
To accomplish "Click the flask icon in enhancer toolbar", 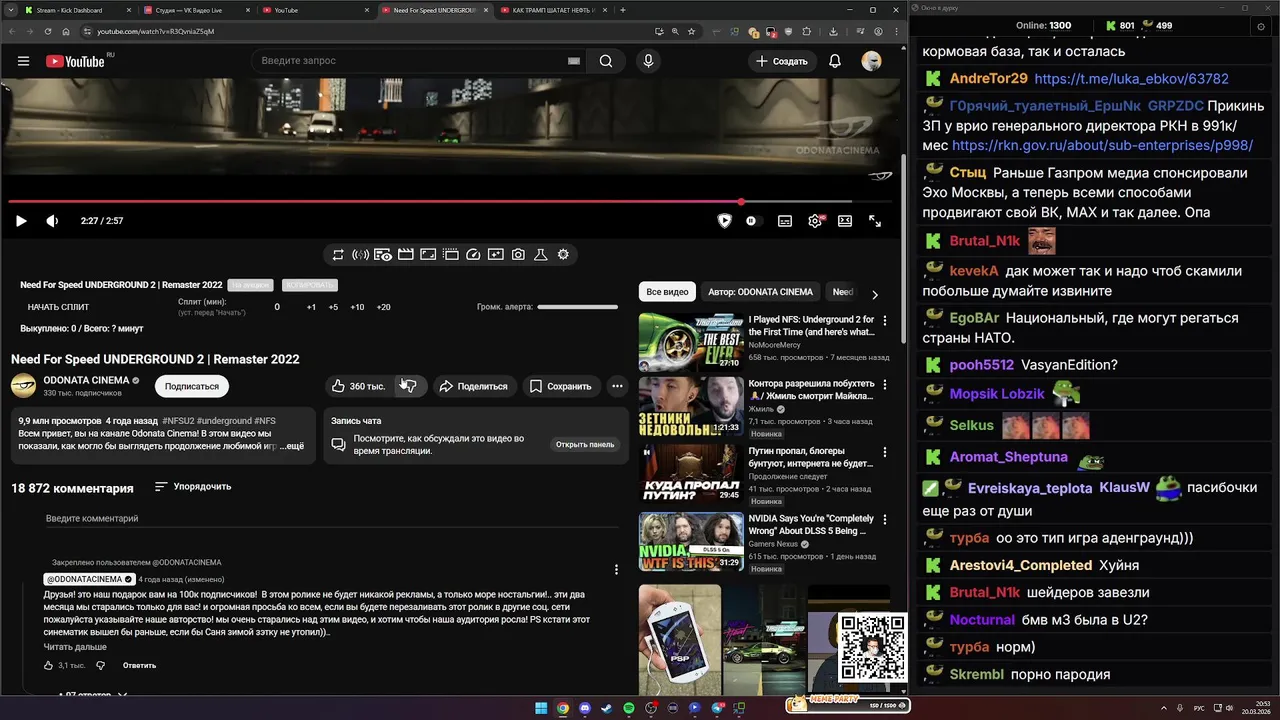I will click(540, 255).
